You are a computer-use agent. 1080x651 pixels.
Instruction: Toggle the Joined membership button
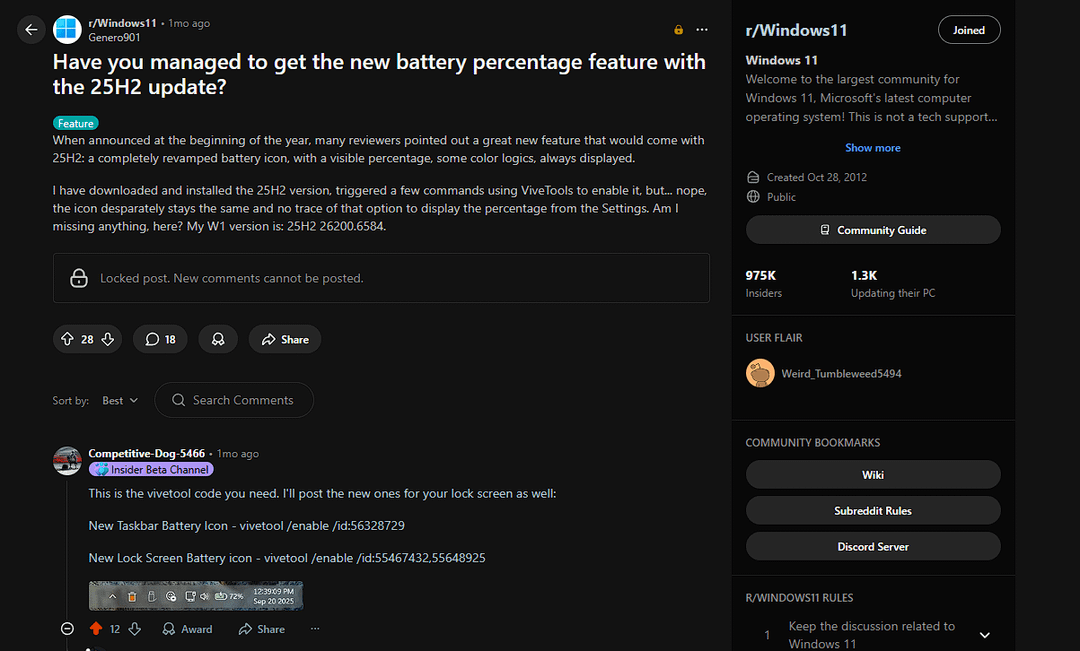coord(968,30)
